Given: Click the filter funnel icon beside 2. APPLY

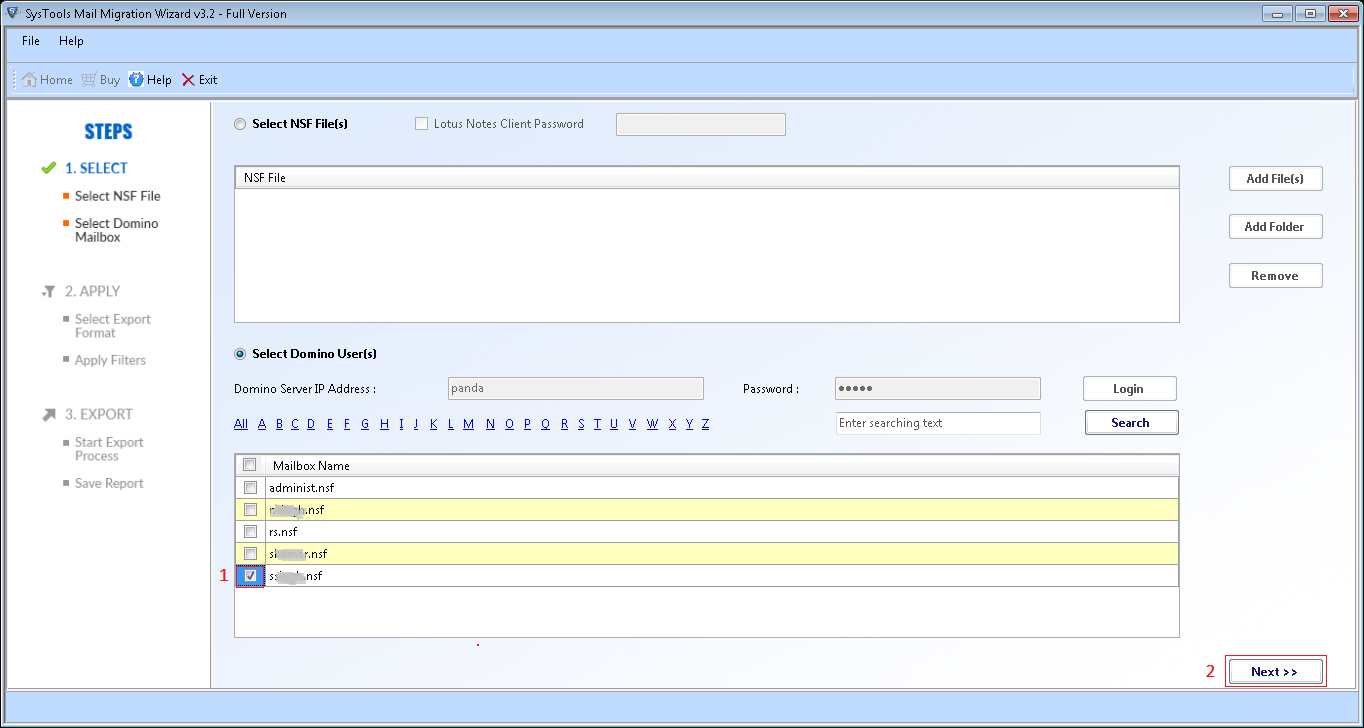Looking at the screenshot, I should (48, 291).
